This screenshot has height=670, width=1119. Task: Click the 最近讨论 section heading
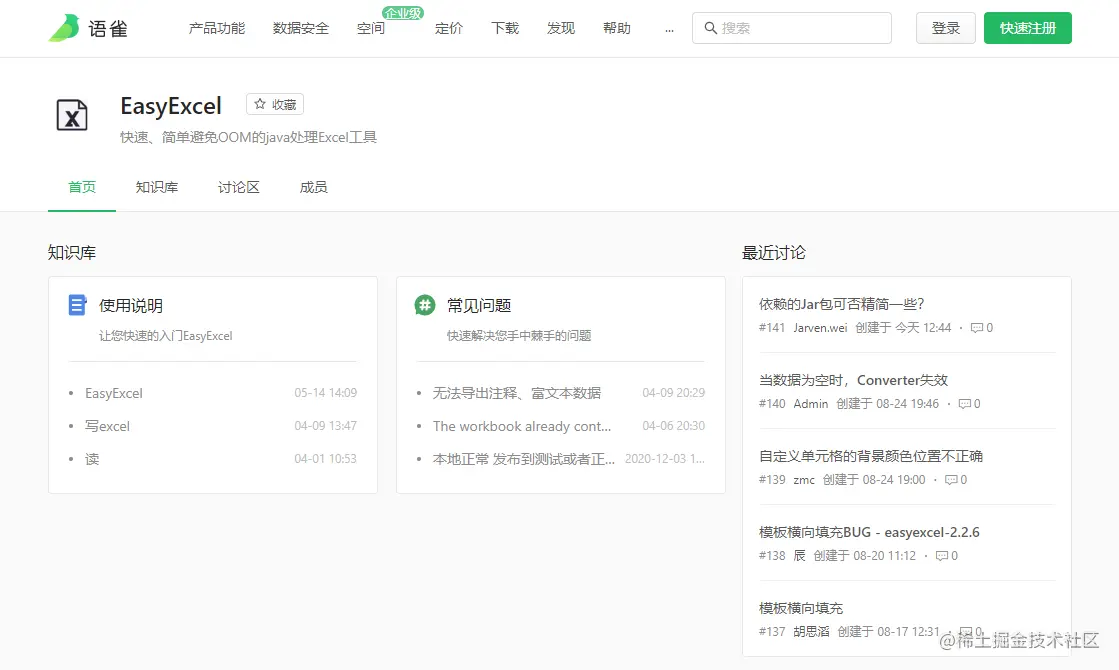(x=774, y=253)
